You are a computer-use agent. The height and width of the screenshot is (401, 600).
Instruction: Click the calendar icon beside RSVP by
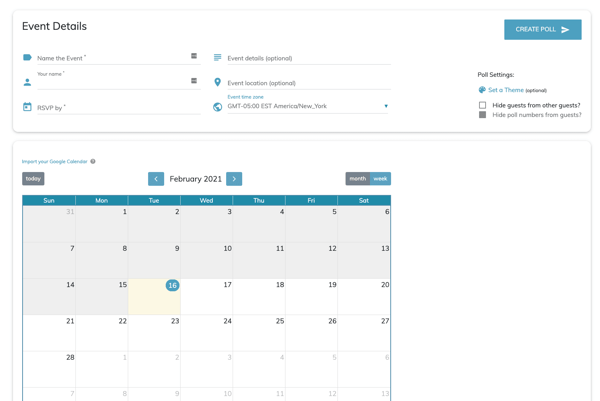coord(27,107)
